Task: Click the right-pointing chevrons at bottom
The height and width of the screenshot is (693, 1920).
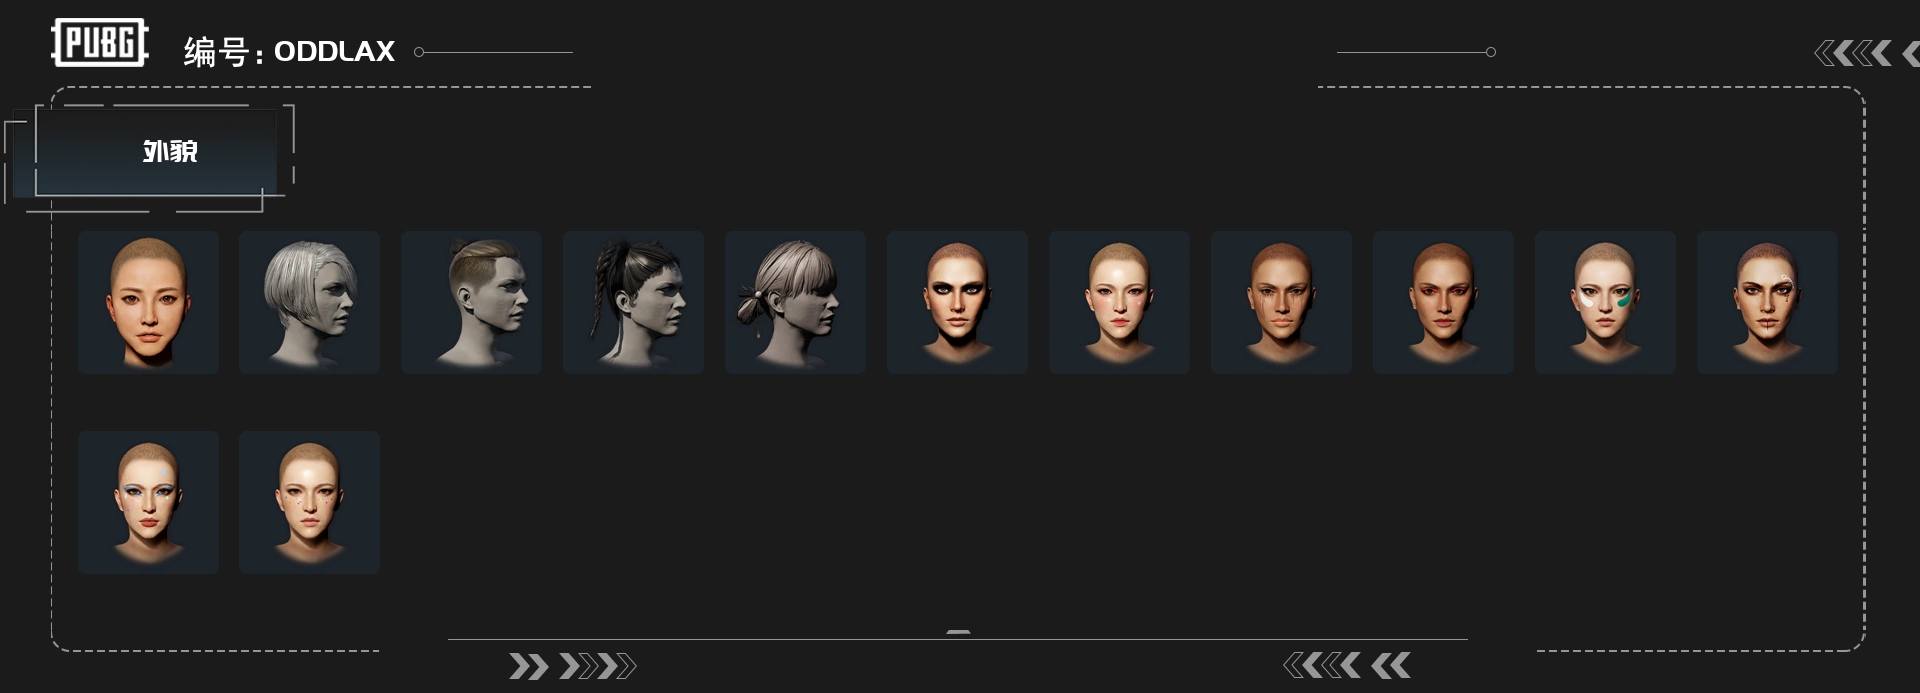Action: [x=572, y=666]
